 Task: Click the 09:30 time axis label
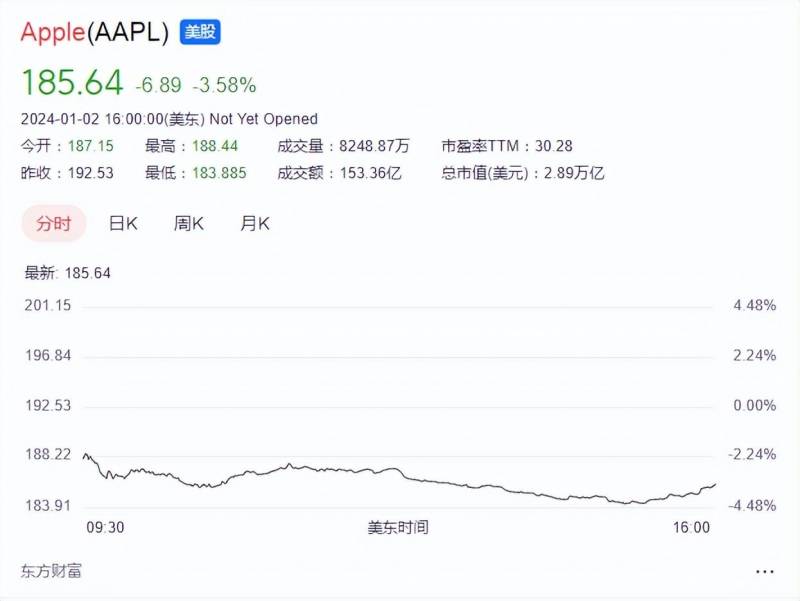click(x=105, y=528)
